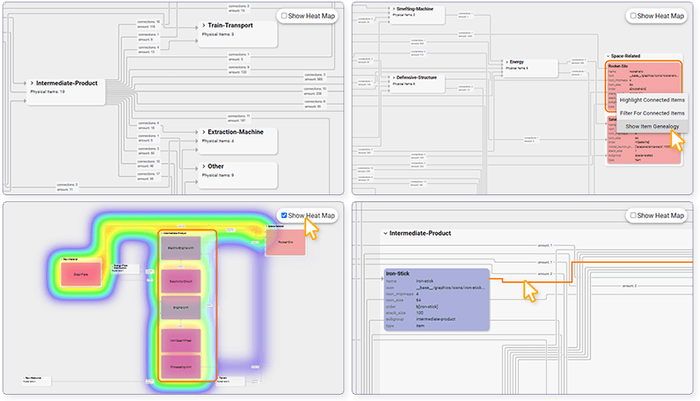Enable Show Heat Map in Train-Transport panel

pyautogui.click(x=284, y=16)
